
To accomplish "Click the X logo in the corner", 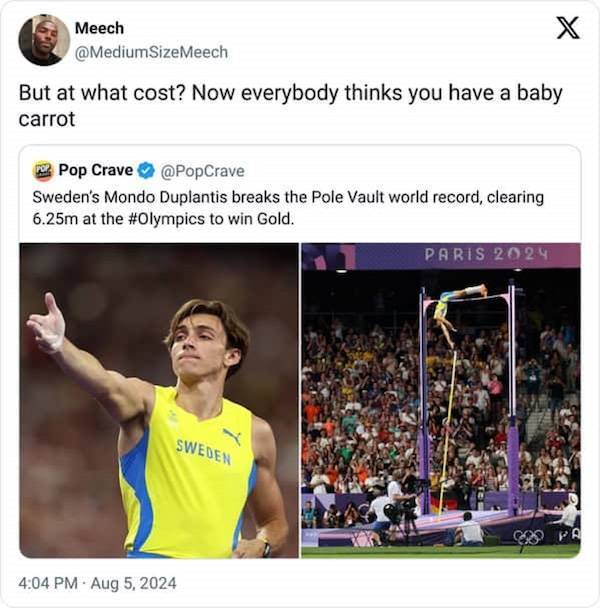I will (x=567, y=29).
